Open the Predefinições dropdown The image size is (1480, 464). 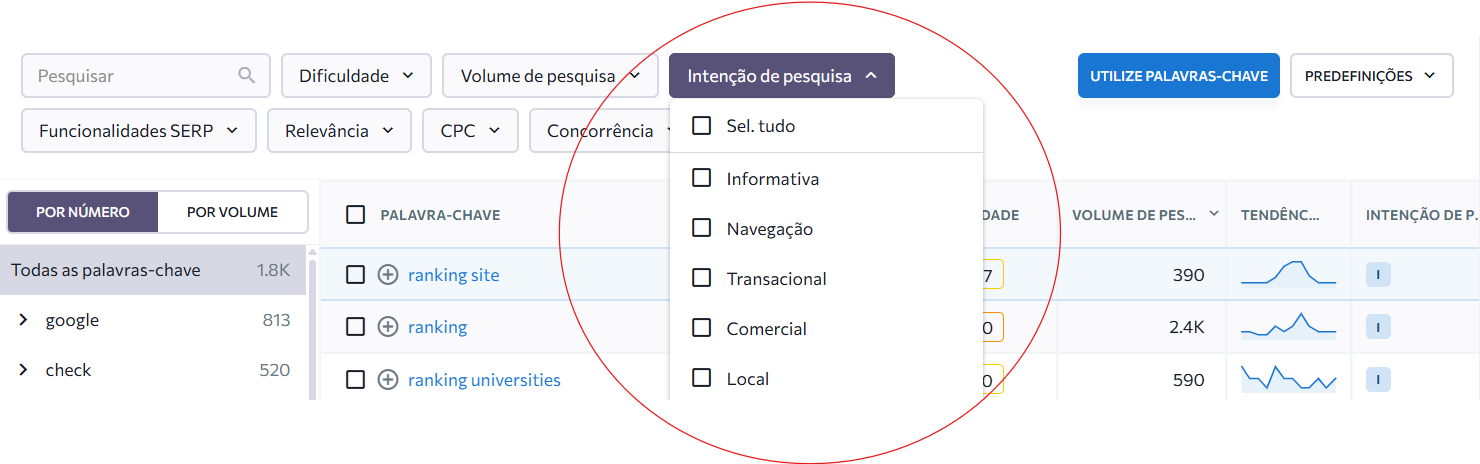tap(1370, 76)
